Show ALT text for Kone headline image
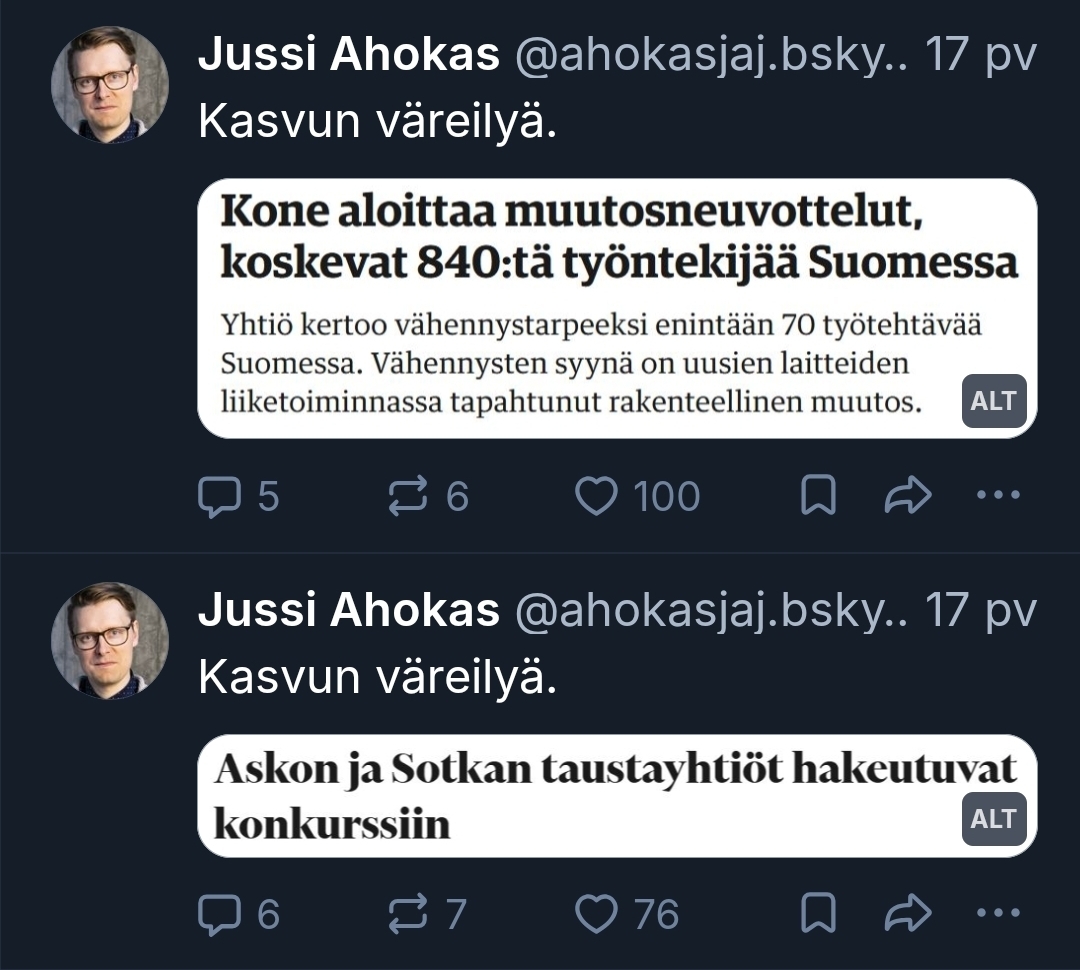The image size is (1080, 970). 994,401
